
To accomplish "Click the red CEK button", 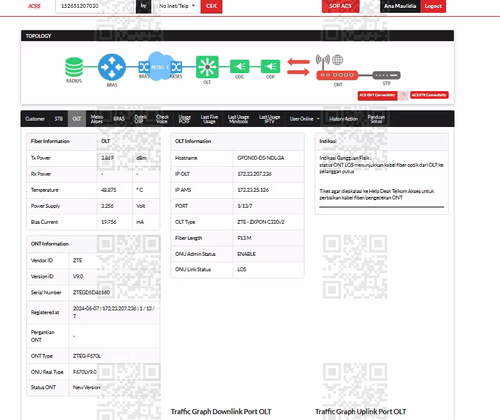I will coord(211,6).
